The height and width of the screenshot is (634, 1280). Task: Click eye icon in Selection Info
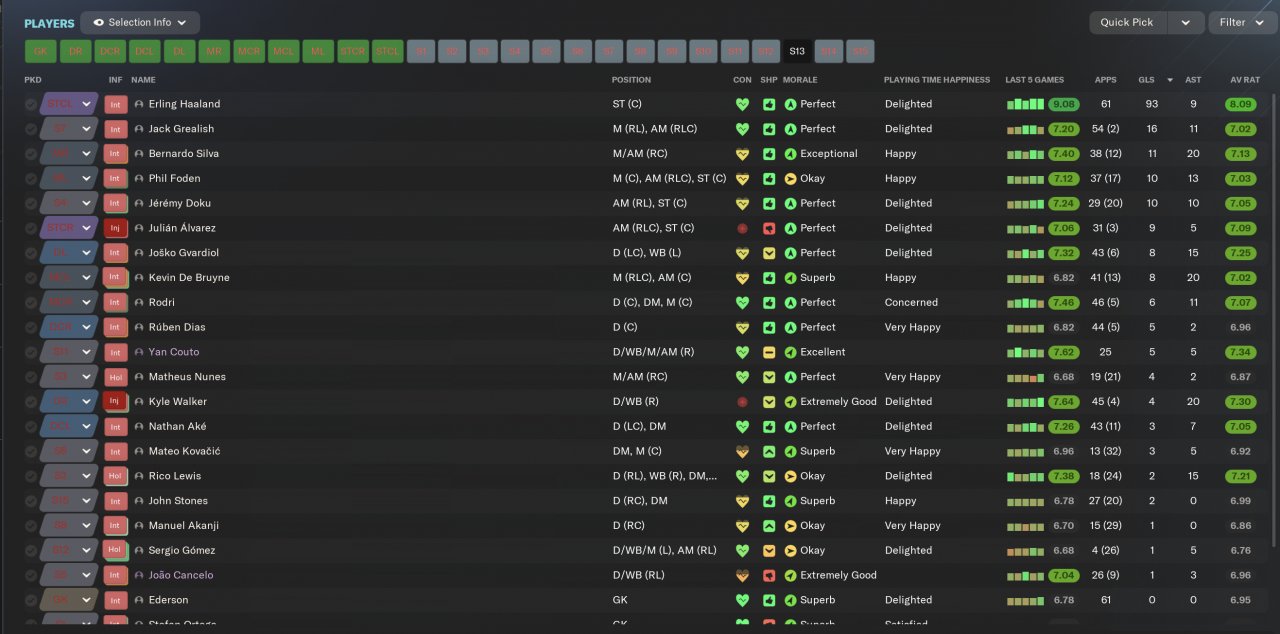click(x=98, y=22)
